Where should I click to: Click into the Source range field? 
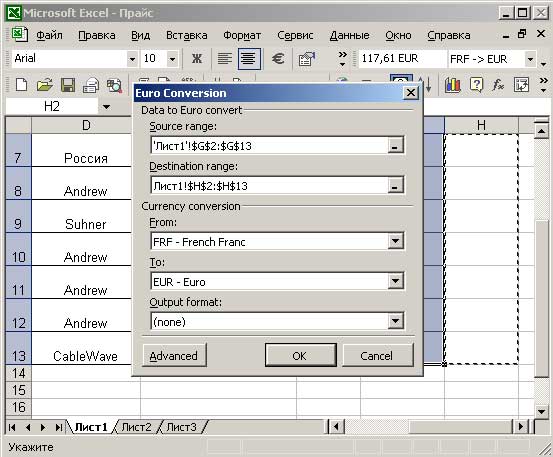[x=269, y=145]
